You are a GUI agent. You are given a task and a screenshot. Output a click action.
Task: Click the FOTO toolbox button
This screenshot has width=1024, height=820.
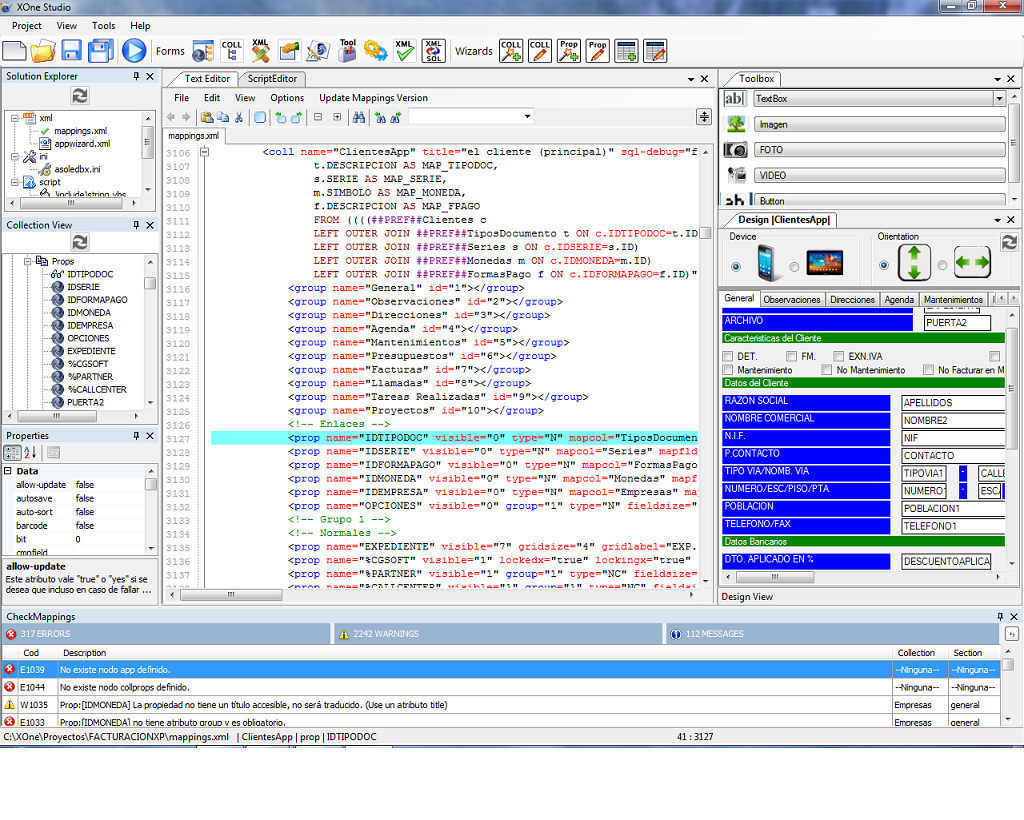point(880,150)
